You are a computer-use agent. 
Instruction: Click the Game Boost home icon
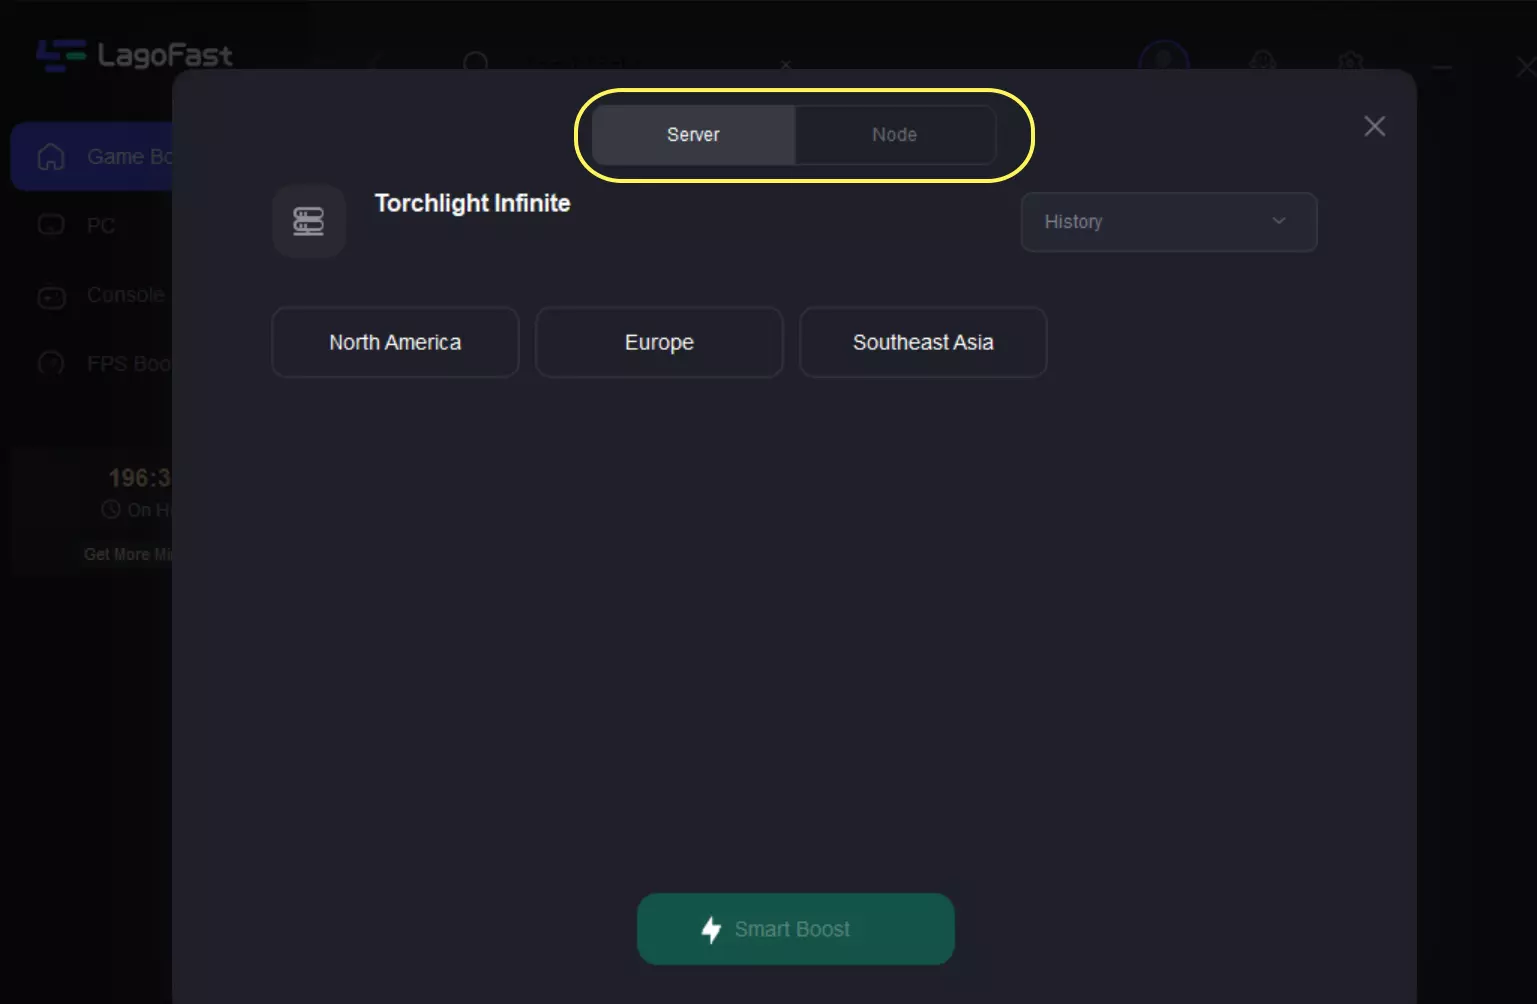[51, 157]
